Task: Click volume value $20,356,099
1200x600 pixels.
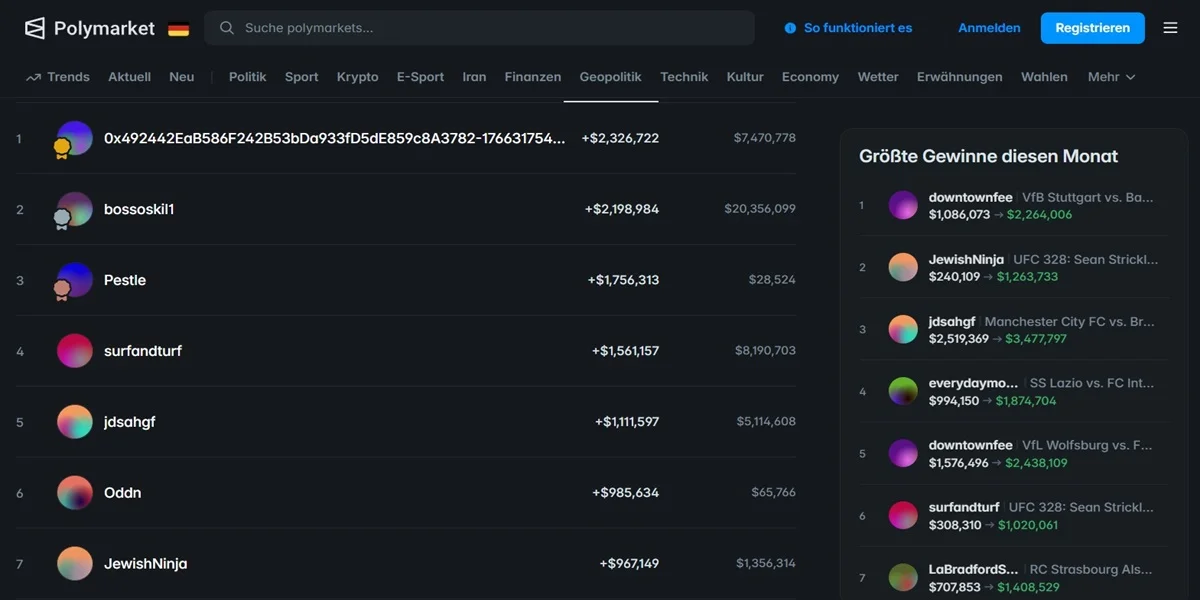Action: (x=760, y=209)
